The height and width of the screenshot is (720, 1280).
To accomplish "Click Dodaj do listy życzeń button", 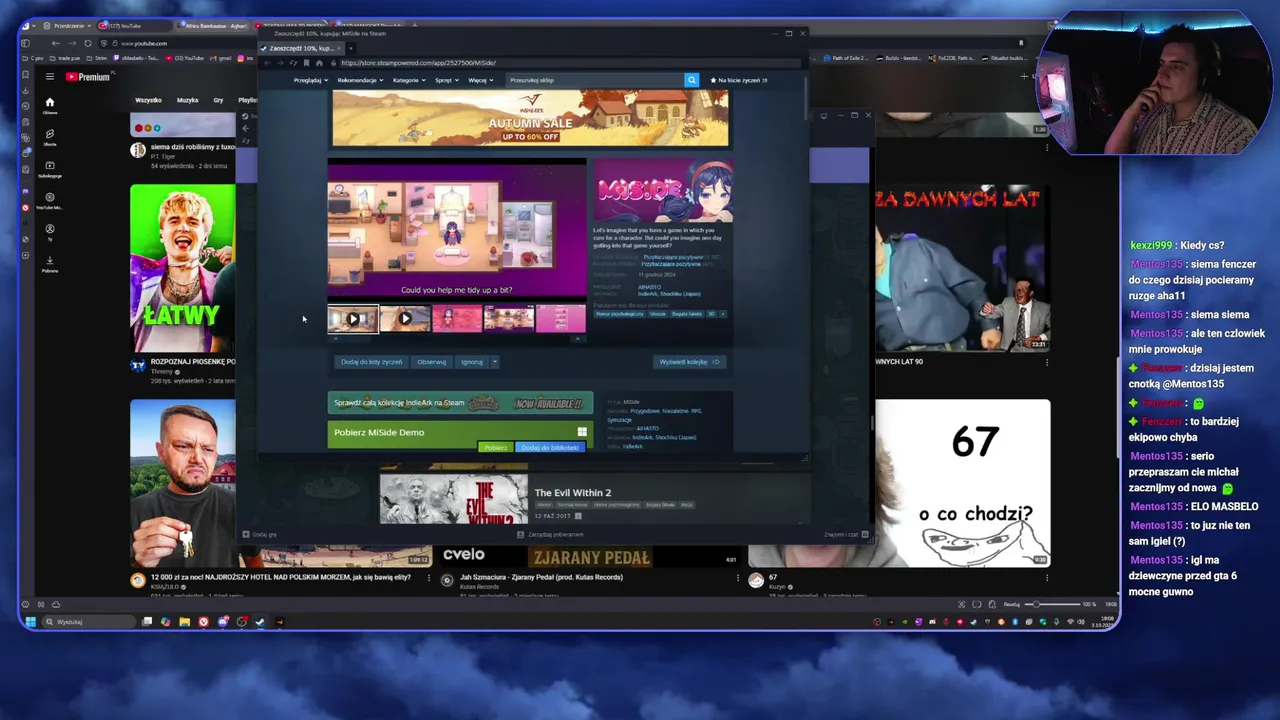I will [x=371, y=362].
